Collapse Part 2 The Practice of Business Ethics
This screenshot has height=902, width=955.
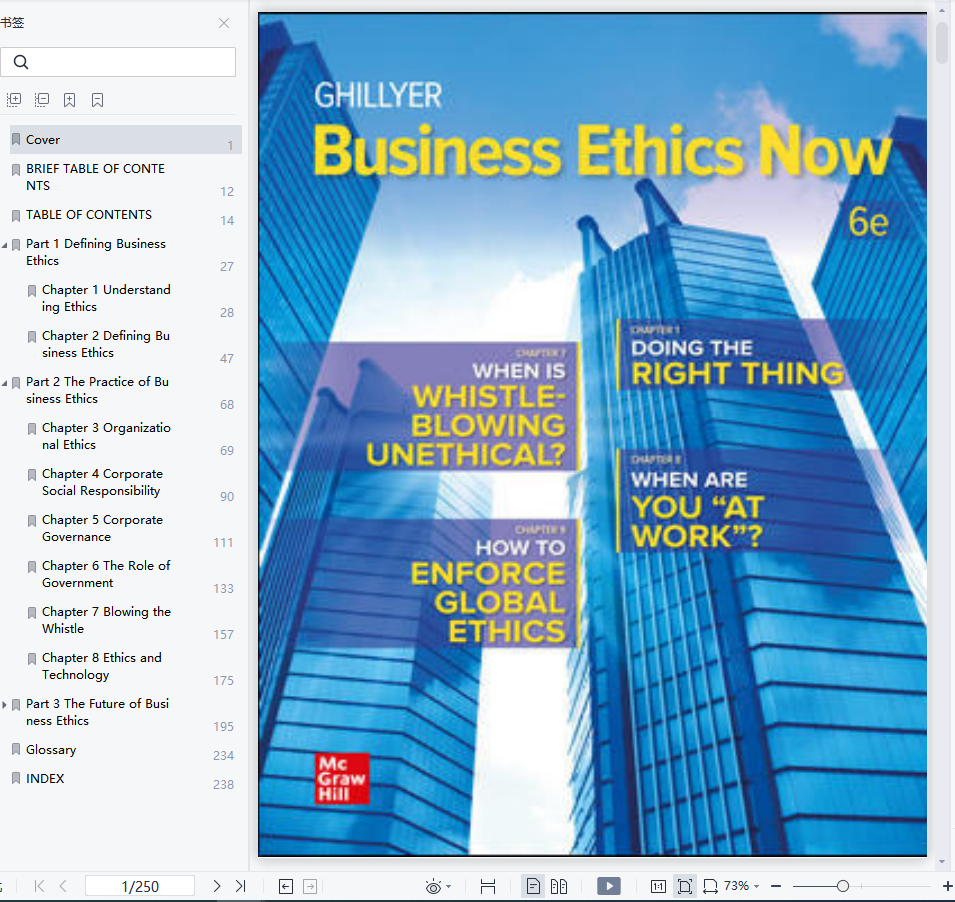pyautogui.click(x=5, y=383)
